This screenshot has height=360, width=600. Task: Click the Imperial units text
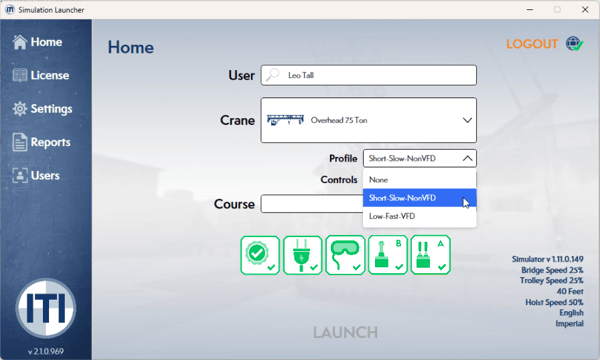coord(569,324)
